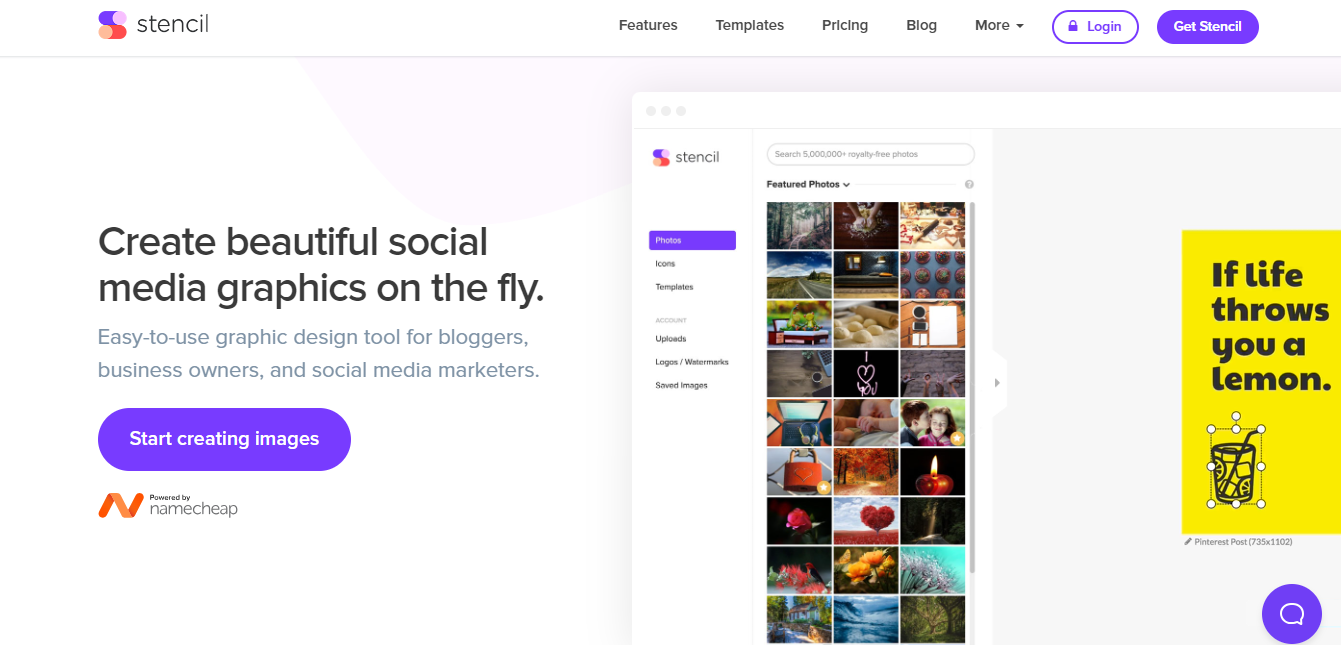Click the Namecheap logo under the button
This screenshot has height=645, width=1341.
pos(168,506)
